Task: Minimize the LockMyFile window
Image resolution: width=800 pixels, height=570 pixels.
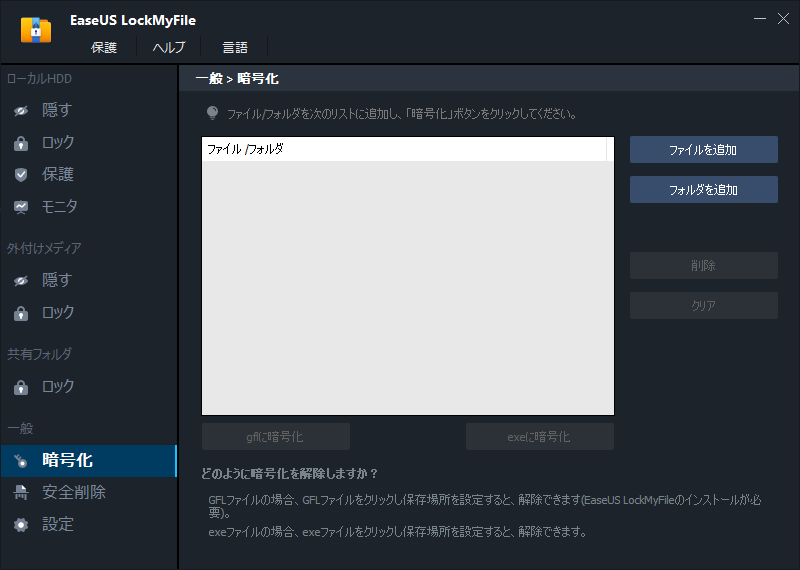Action: coord(760,19)
